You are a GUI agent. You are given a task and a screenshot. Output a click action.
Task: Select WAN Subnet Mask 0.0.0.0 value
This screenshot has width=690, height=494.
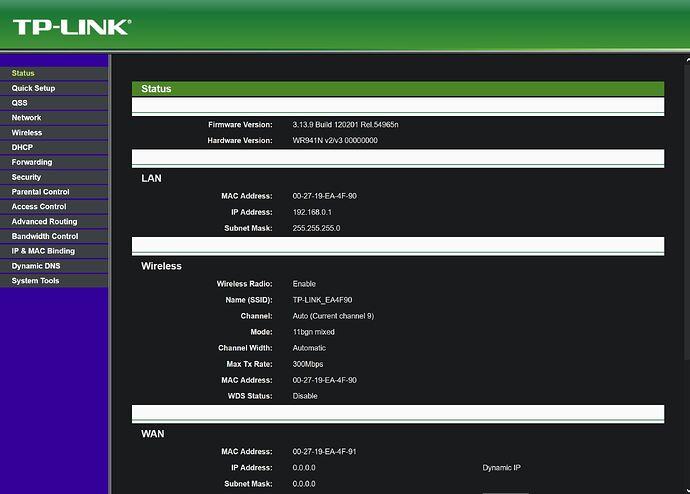pyautogui.click(x=304, y=484)
